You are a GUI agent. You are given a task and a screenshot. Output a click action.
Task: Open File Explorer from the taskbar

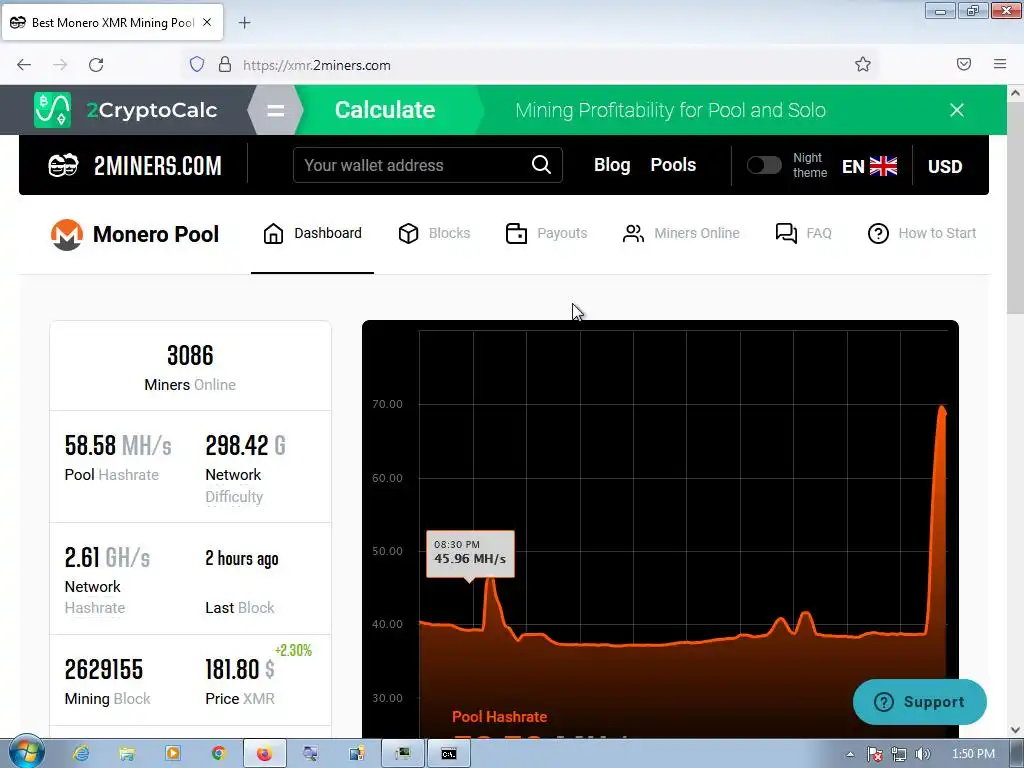point(127,754)
